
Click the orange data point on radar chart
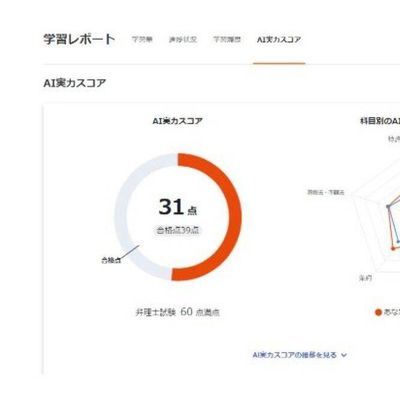point(393,248)
